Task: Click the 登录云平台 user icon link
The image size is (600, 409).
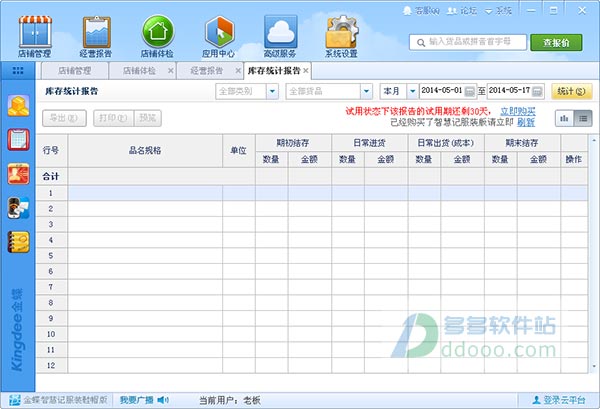Action: coord(559,400)
